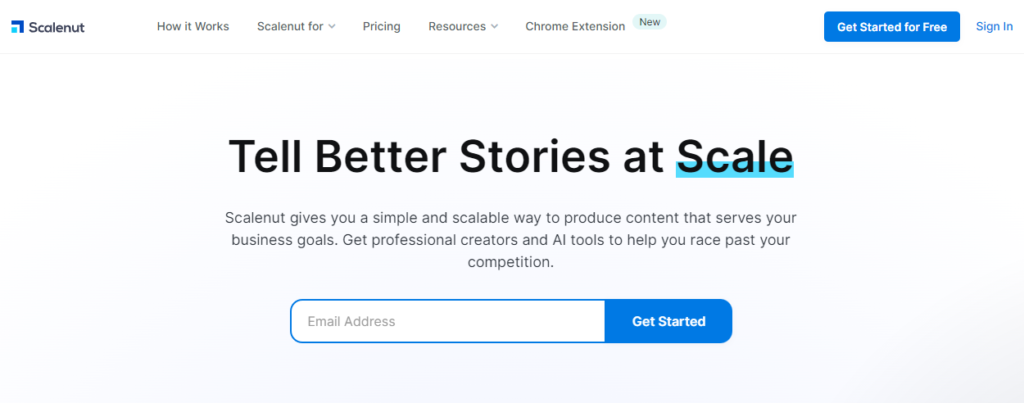Click the New badge near Chrome Extension
This screenshot has width=1024, height=403.
point(650,21)
